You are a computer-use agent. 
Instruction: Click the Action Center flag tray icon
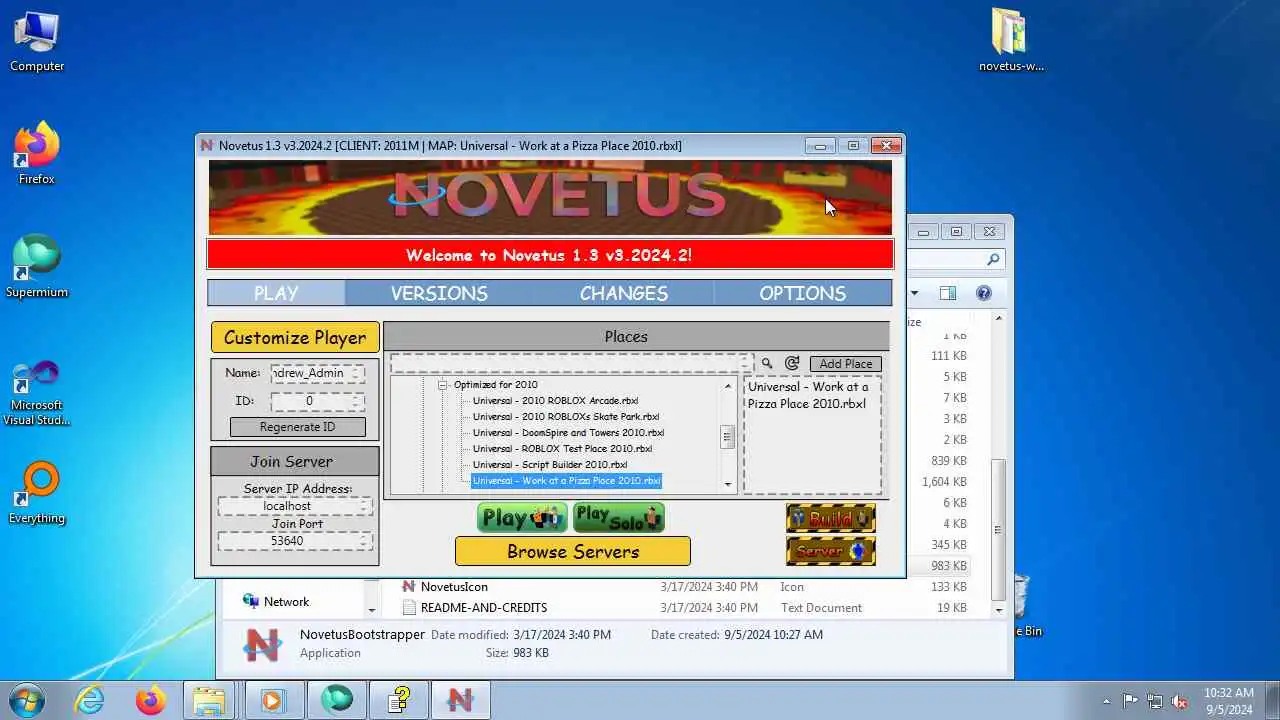click(x=1130, y=701)
